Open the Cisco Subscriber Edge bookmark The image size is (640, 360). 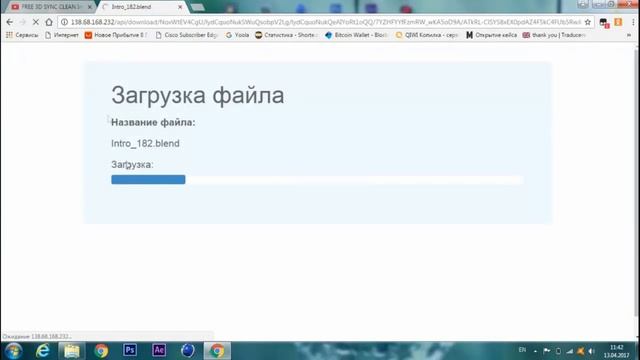[x=187, y=35]
